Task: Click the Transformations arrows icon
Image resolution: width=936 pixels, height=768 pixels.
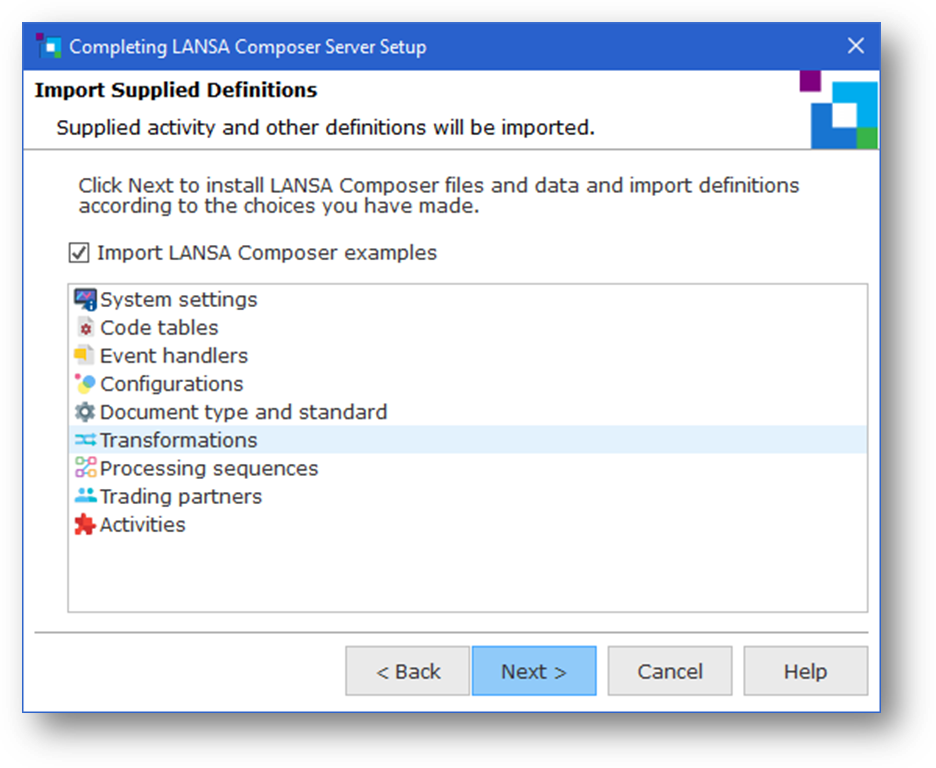Action: coord(85,440)
